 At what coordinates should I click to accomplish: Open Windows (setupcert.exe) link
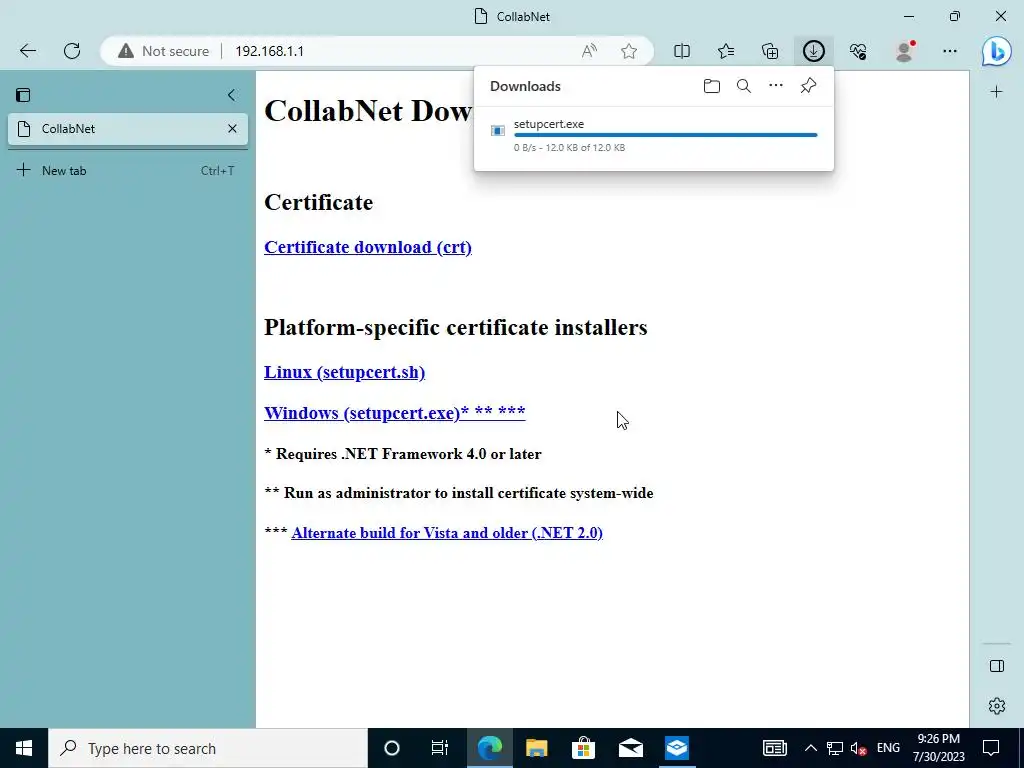click(394, 413)
